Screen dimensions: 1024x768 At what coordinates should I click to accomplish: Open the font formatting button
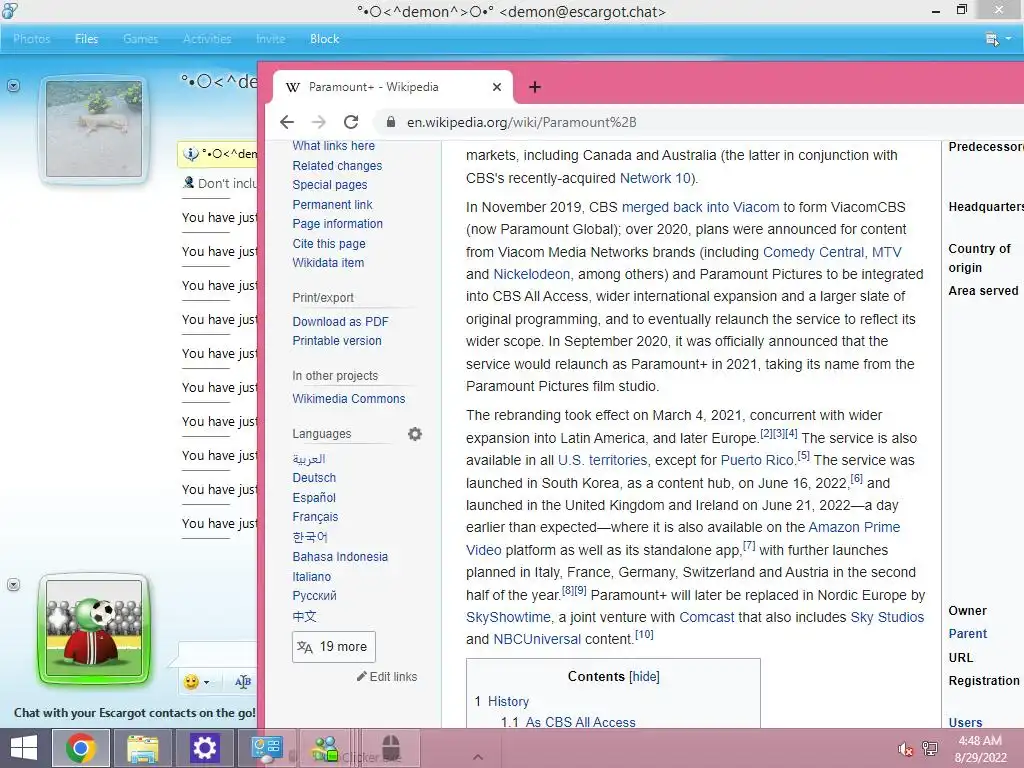click(x=243, y=682)
